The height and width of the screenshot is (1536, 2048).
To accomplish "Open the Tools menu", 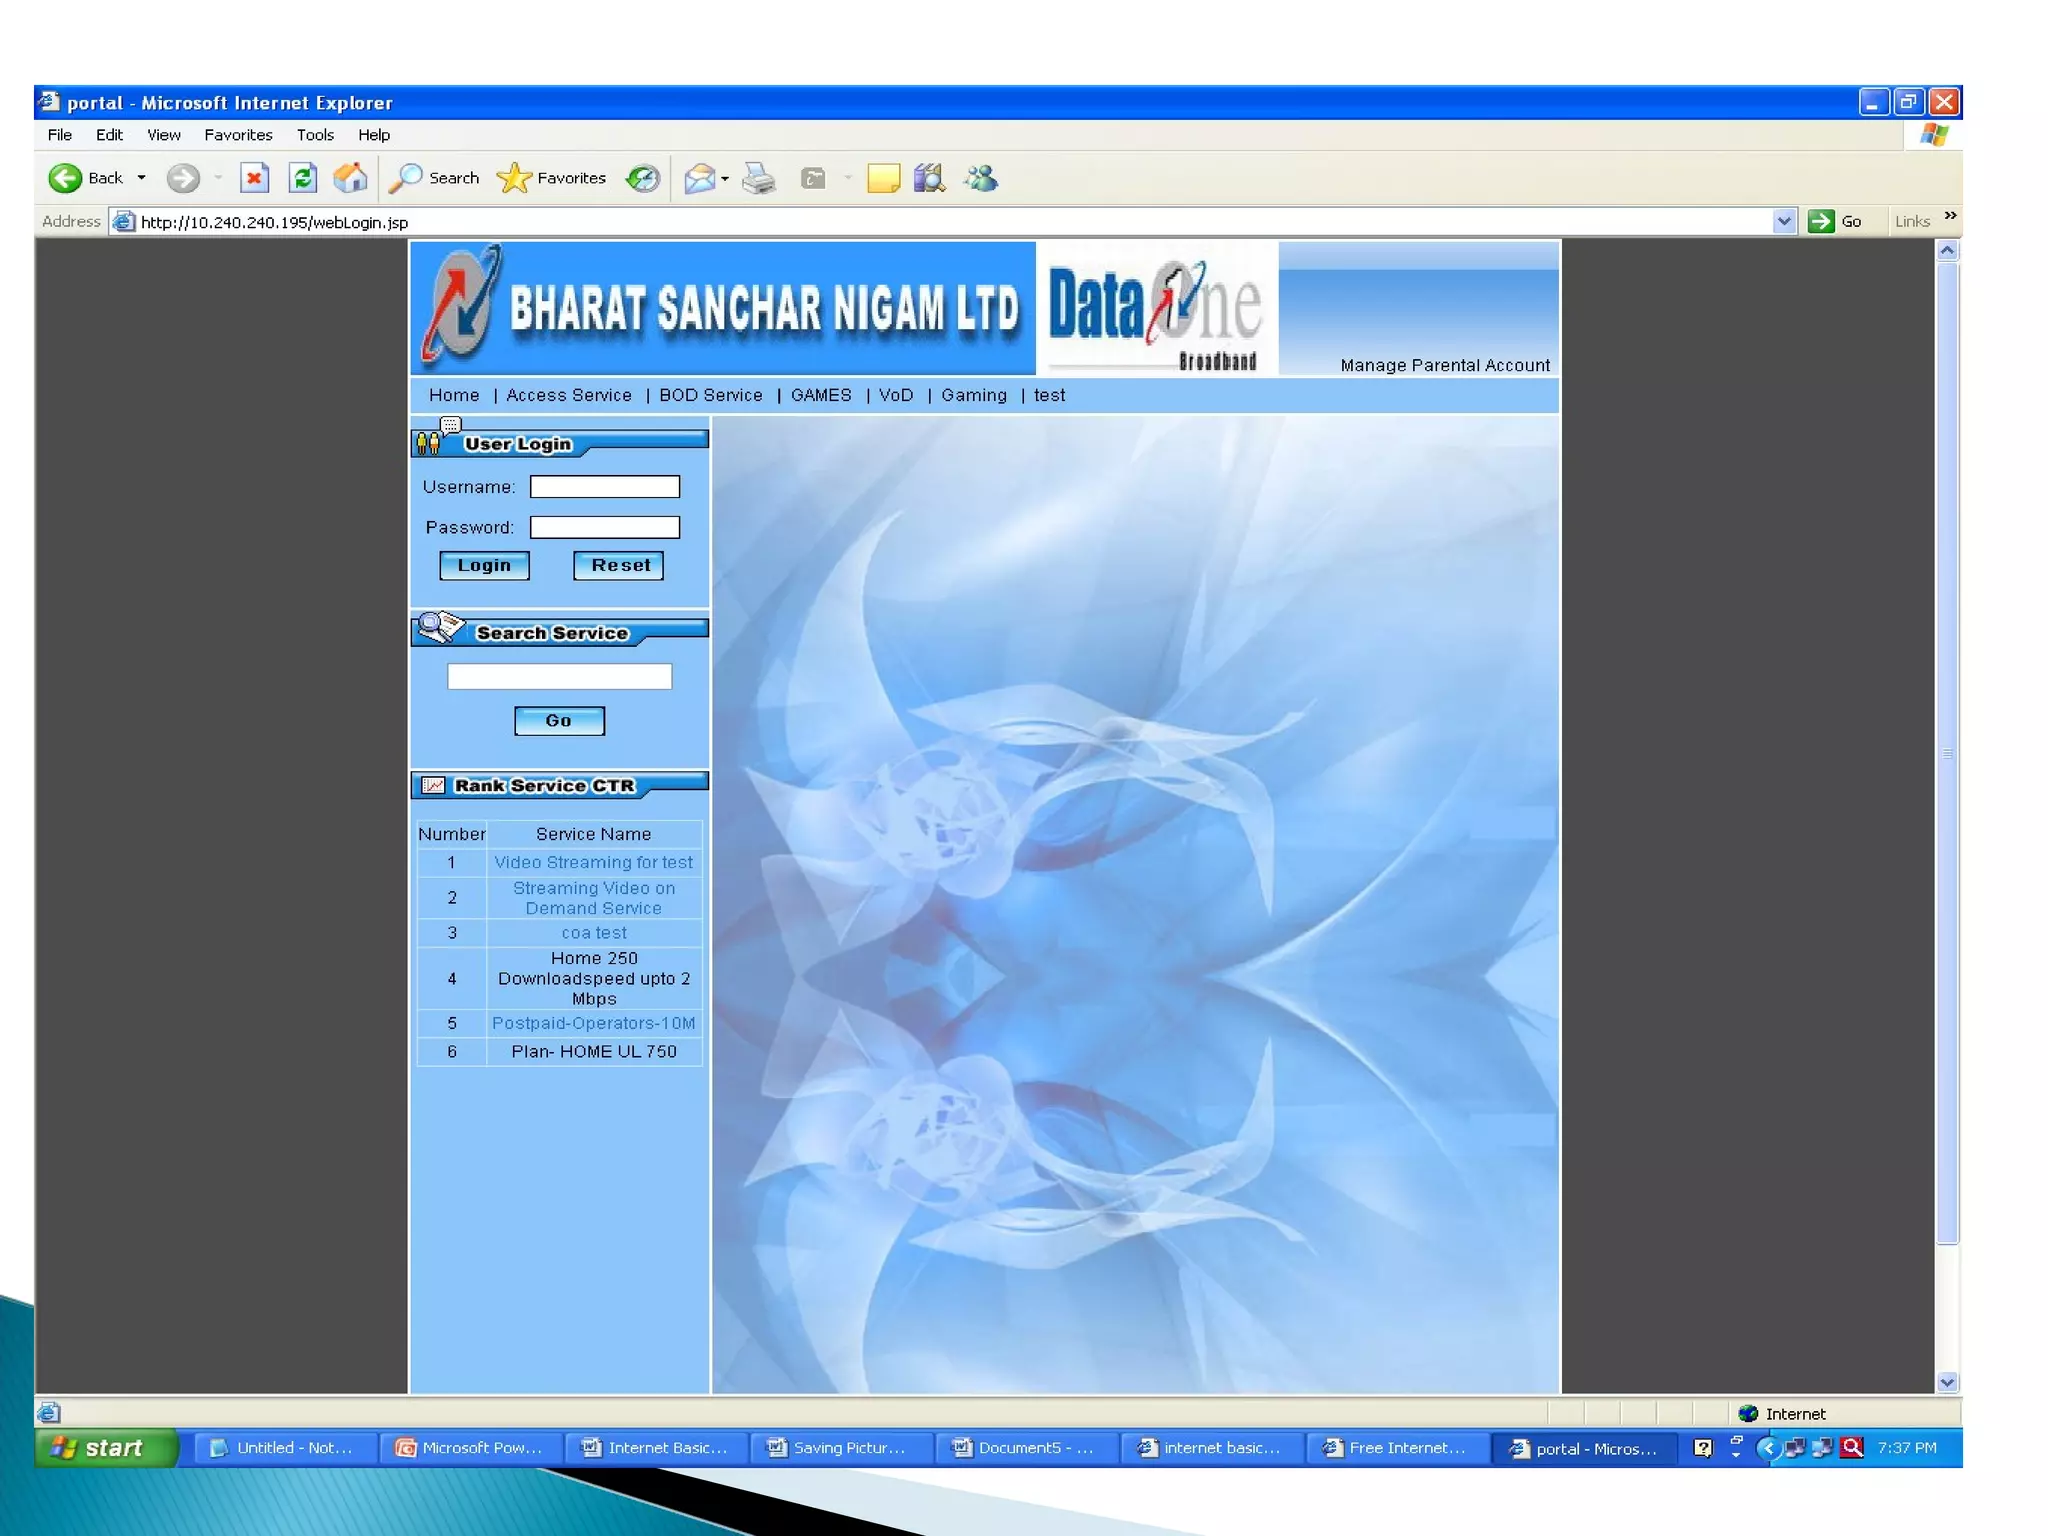I will (x=314, y=135).
